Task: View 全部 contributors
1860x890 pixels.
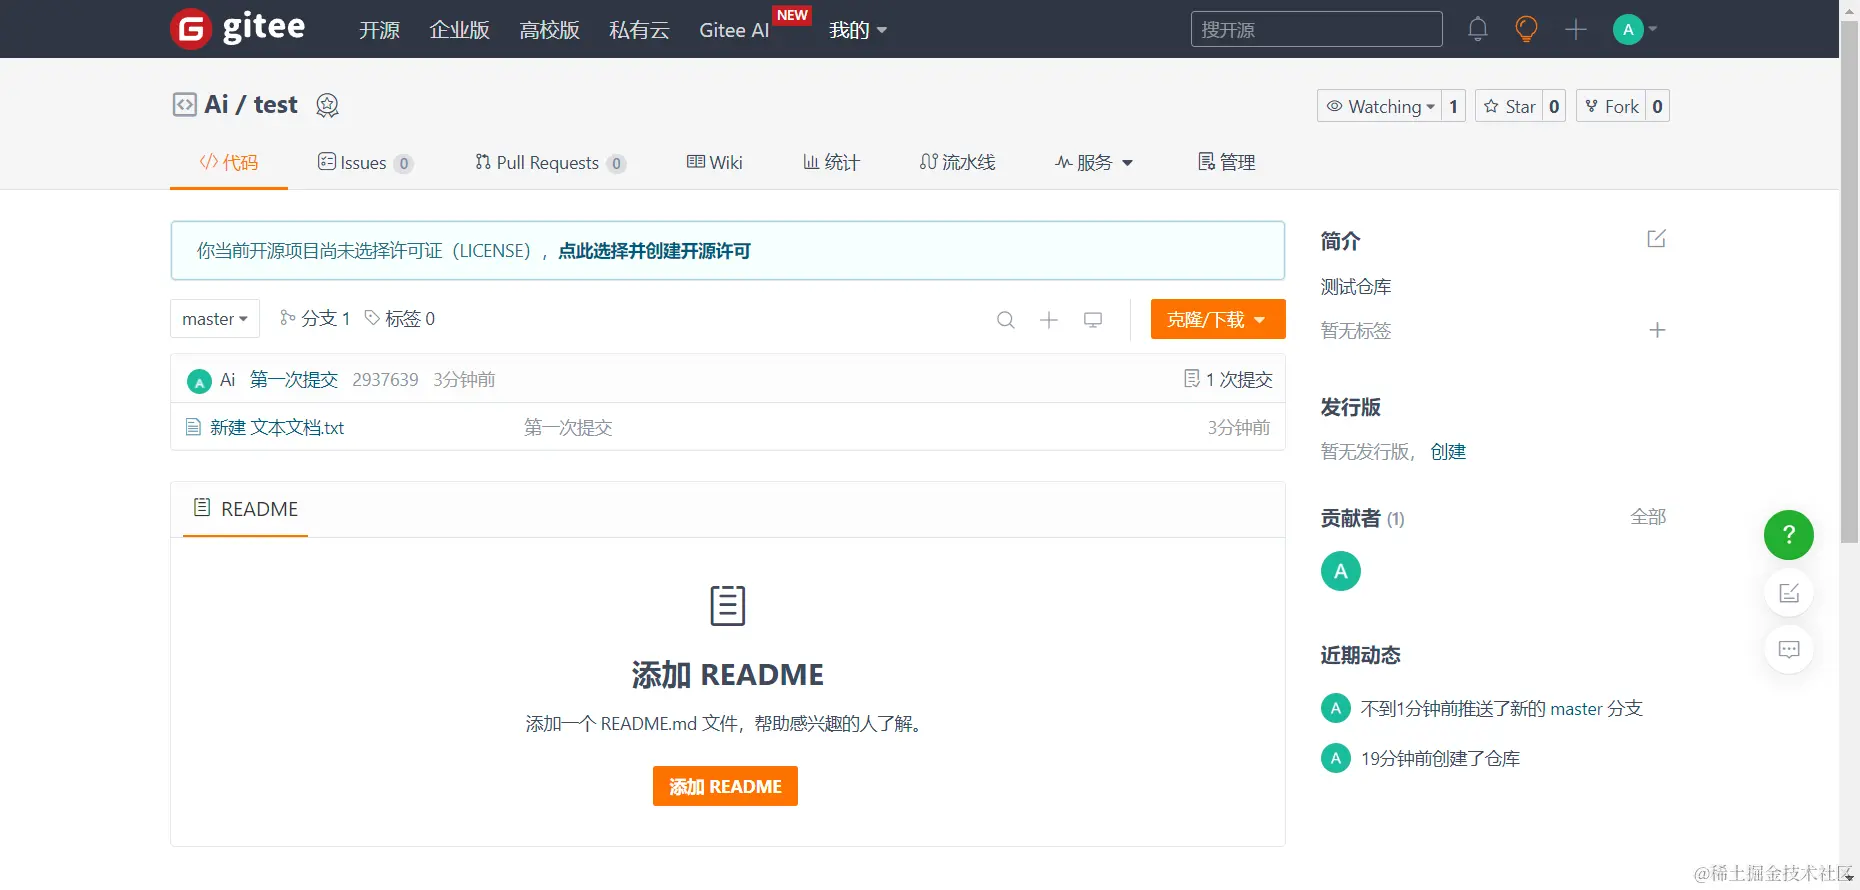Action: click(x=1648, y=516)
